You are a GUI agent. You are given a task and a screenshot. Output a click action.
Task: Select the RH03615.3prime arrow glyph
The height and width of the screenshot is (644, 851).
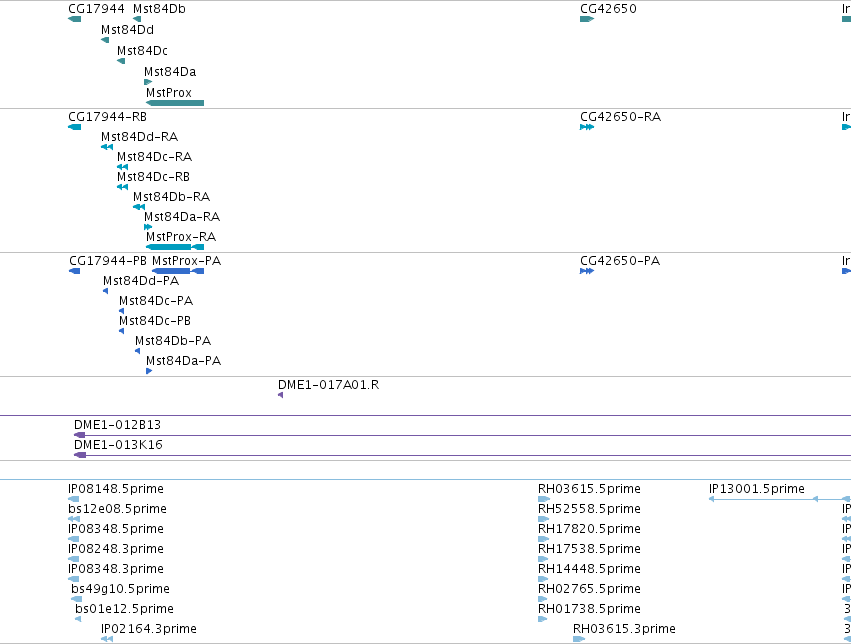point(579,639)
